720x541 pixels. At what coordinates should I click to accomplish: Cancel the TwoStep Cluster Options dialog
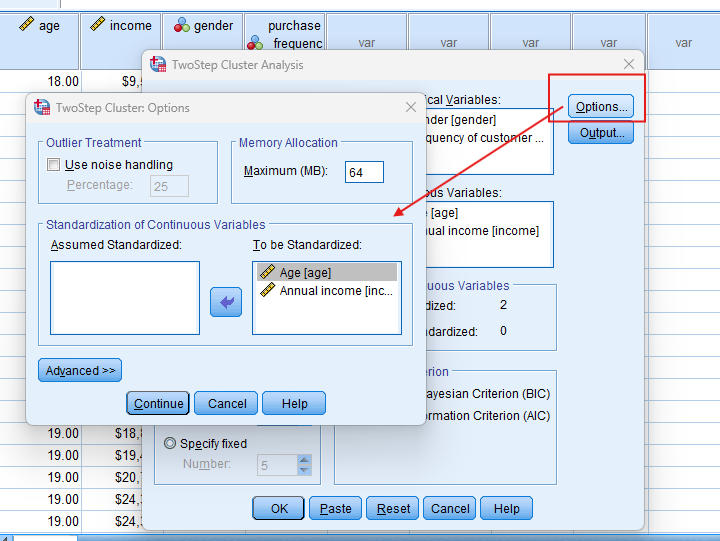(226, 403)
